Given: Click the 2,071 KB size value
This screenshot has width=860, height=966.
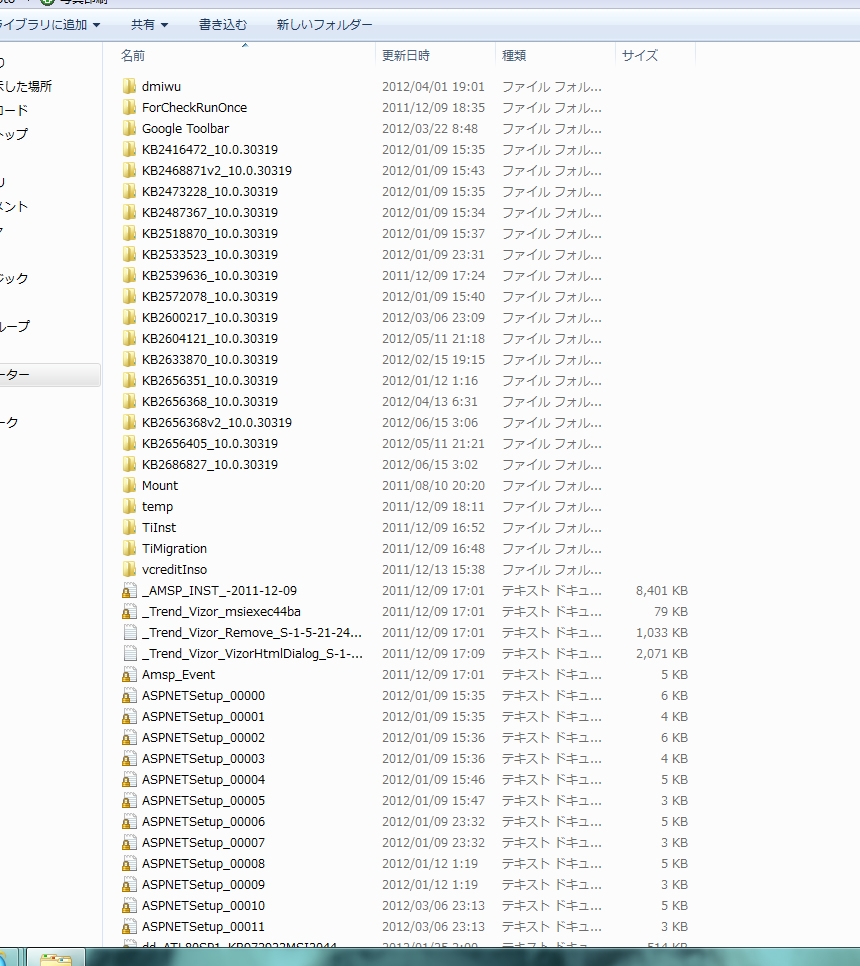Looking at the screenshot, I should coord(662,653).
